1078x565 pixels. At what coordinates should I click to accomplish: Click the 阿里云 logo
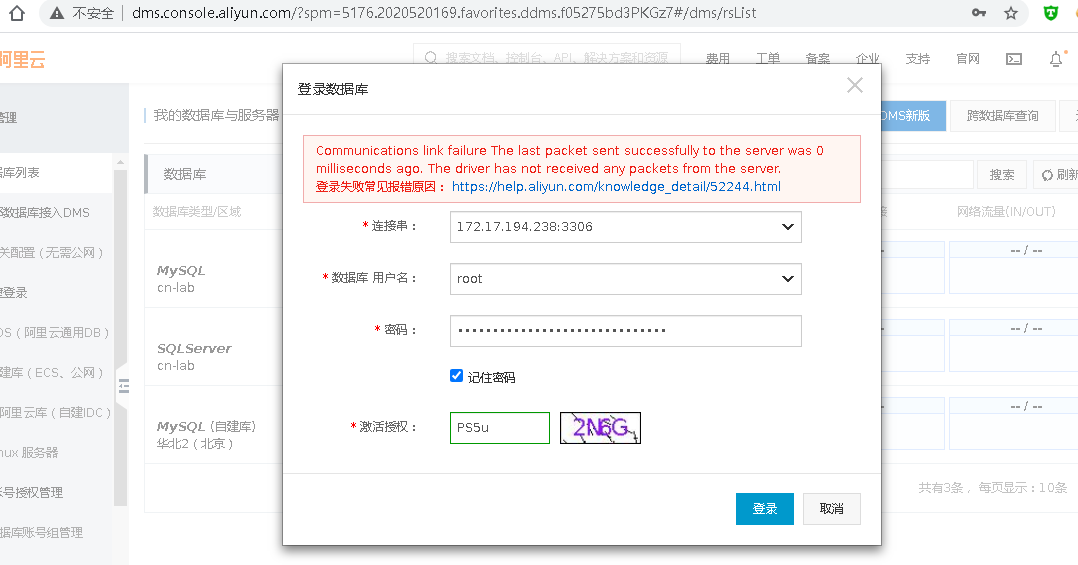tap(21, 60)
